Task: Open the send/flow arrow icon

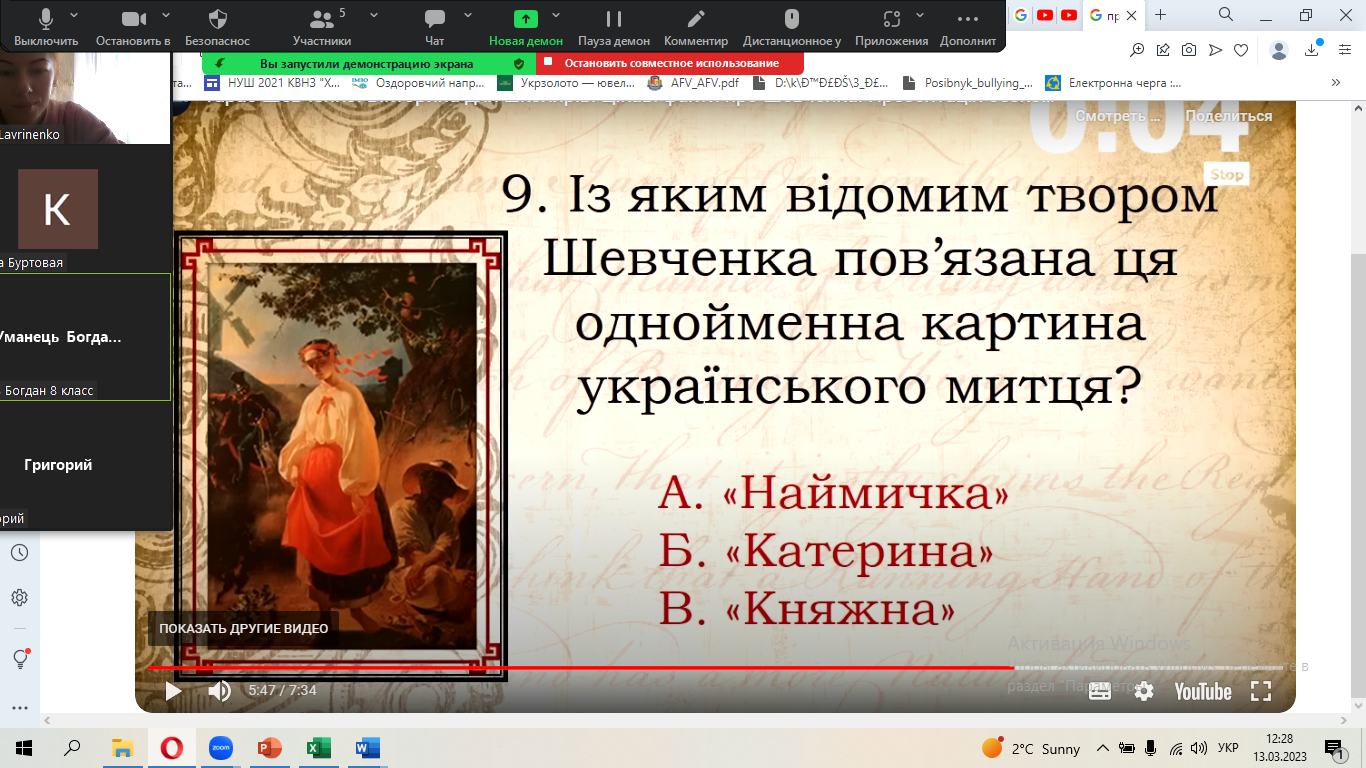Action: 1215,50
